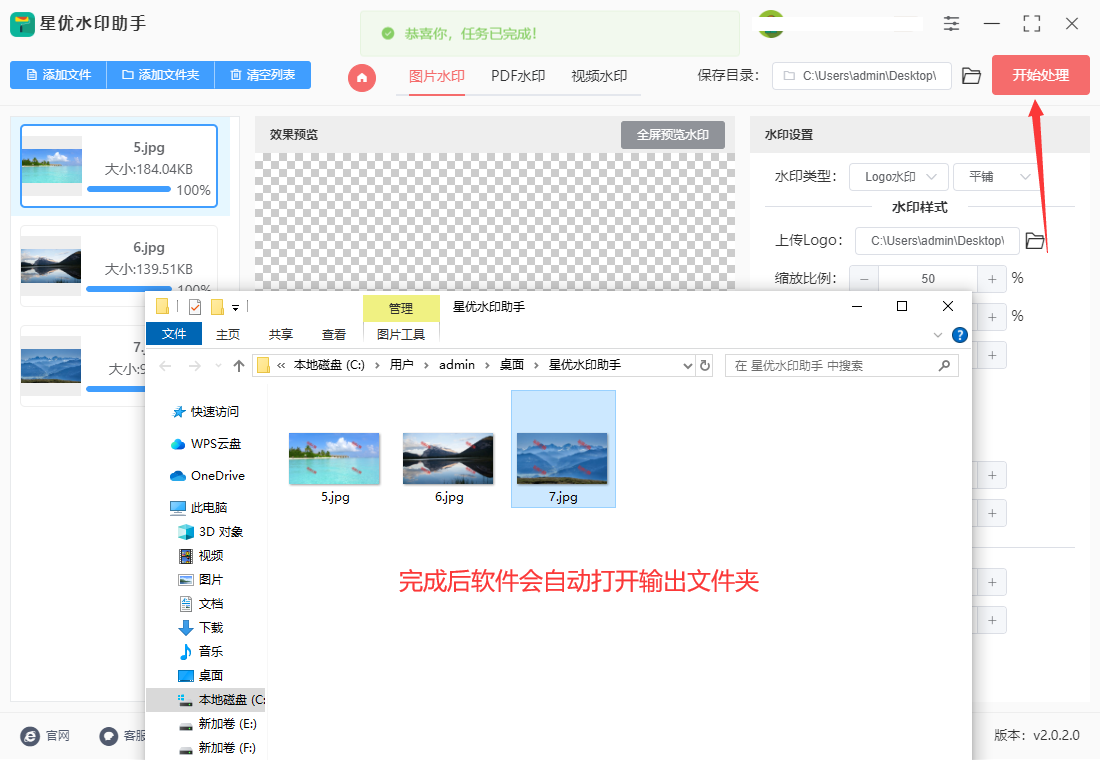Click the 全屏预览水印 button
1100x760 pixels.
click(672, 135)
